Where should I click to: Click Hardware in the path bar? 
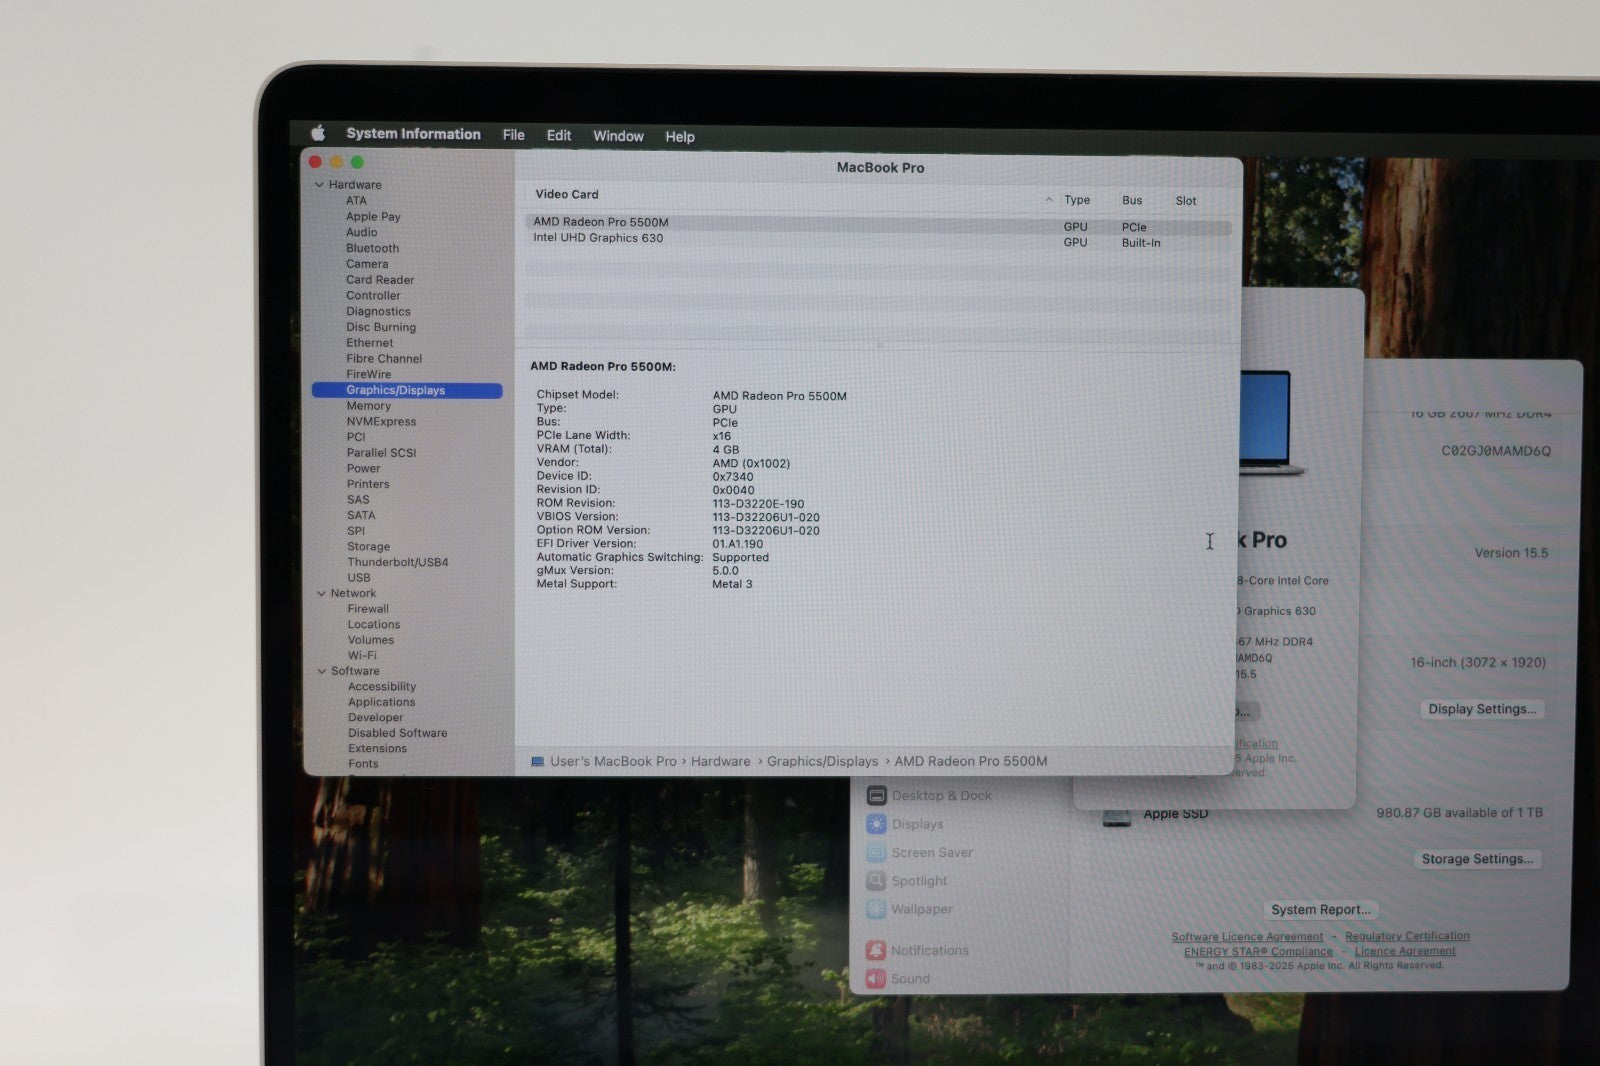(x=720, y=761)
